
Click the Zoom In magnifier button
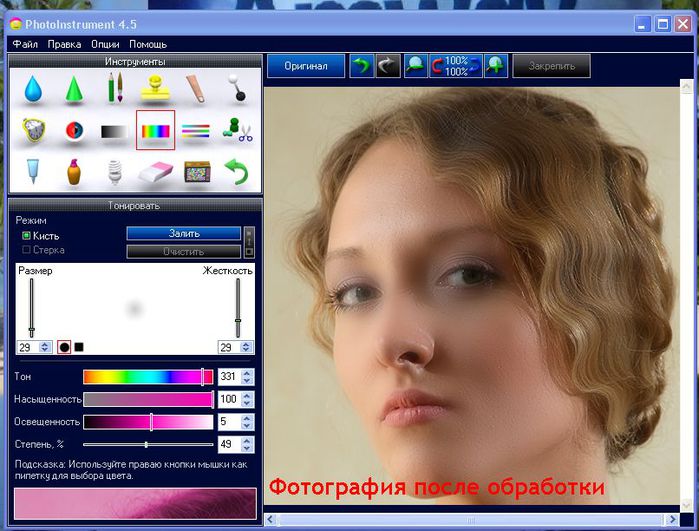tap(496, 66)
